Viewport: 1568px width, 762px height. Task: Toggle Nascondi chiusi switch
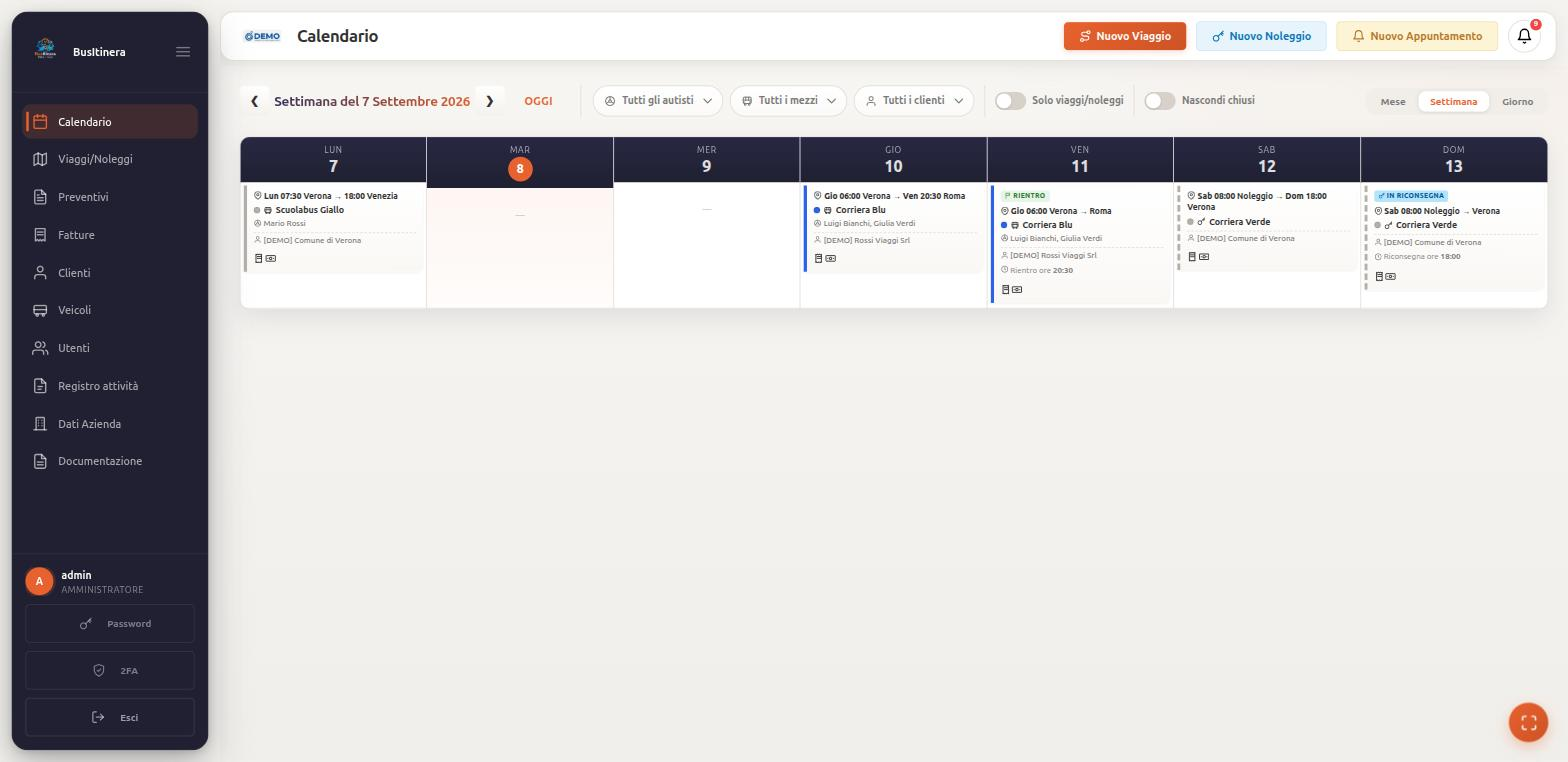pos(1160,101)
